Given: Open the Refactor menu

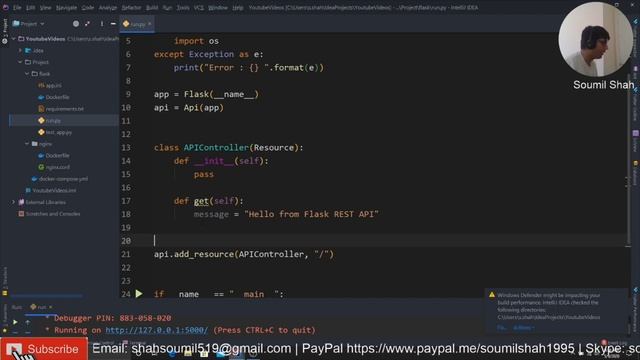Looking at the screenshot, I should (131, 7).
